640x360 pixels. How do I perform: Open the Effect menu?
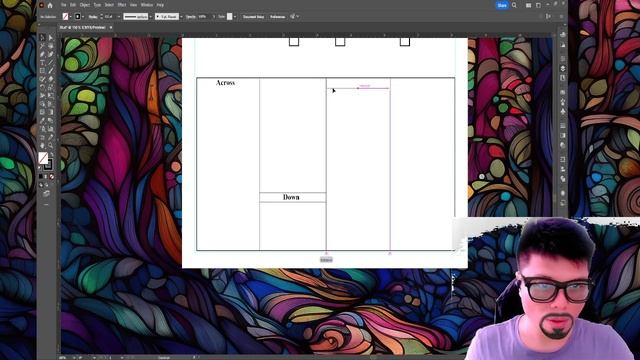[122, 5]
